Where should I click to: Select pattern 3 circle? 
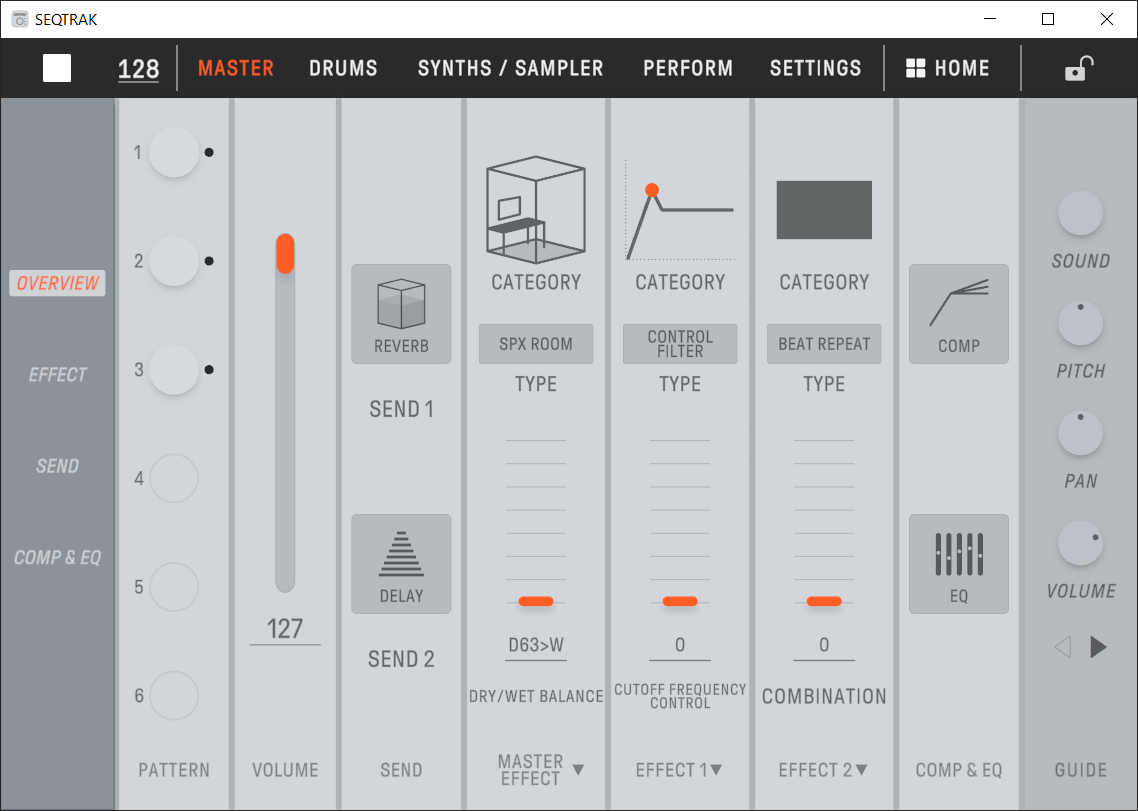pos(174,370)
